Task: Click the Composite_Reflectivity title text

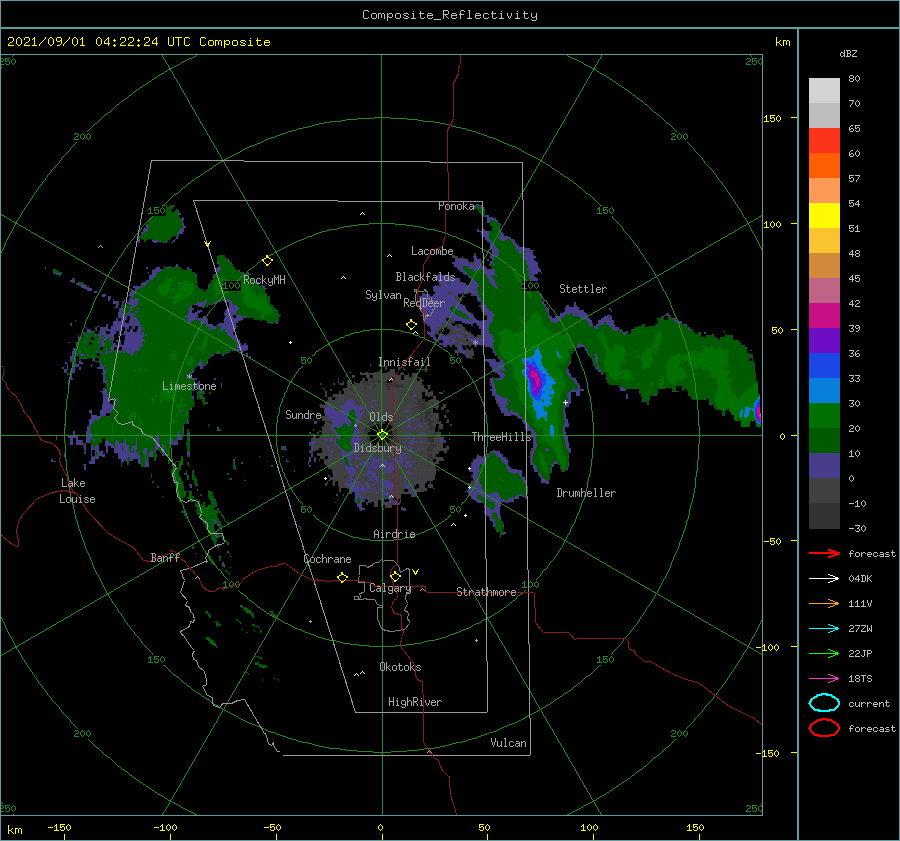Action: click(x=450, y=15)
